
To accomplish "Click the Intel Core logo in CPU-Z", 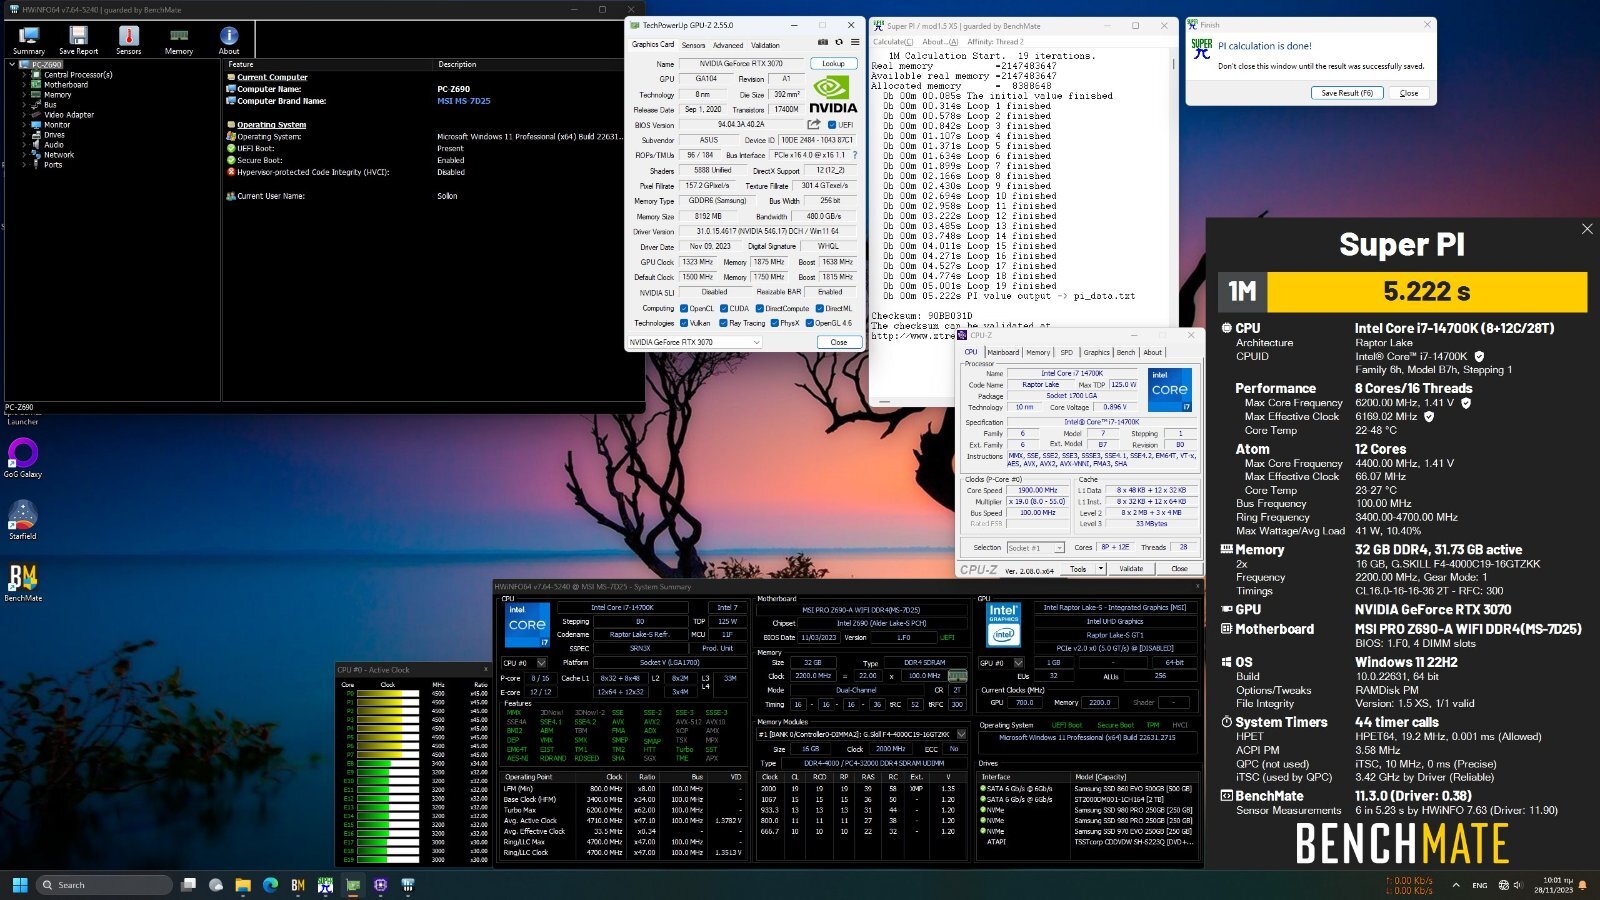I will [x=1169, y=390].
